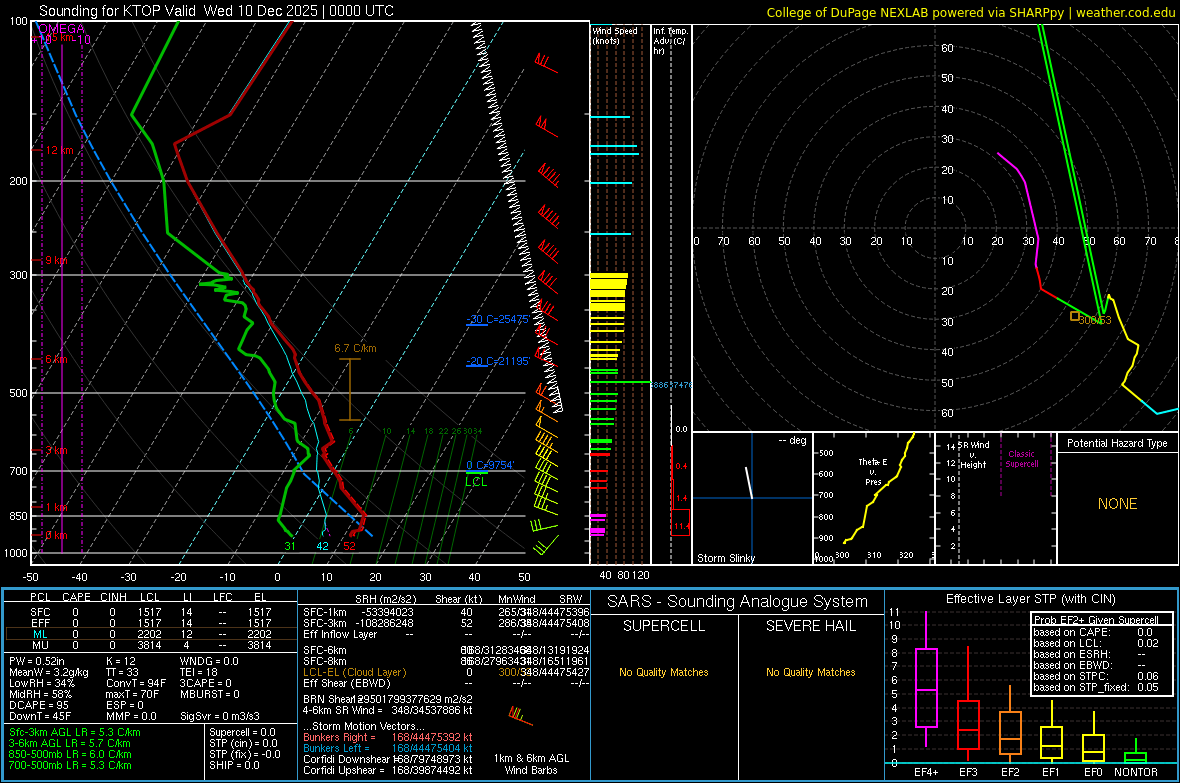Click "SHIP = 0.0" value
This screenshot has width=1180, height=783.
[234, 765]
